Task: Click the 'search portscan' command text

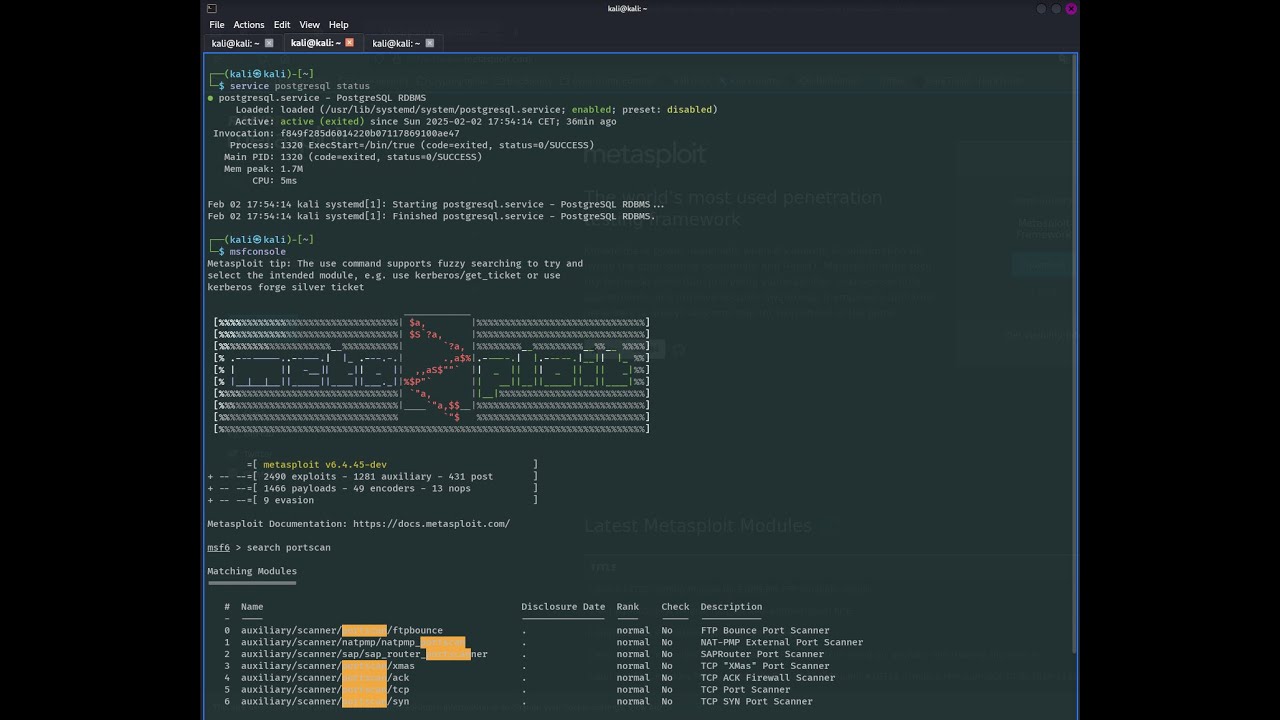Action: 288,548
